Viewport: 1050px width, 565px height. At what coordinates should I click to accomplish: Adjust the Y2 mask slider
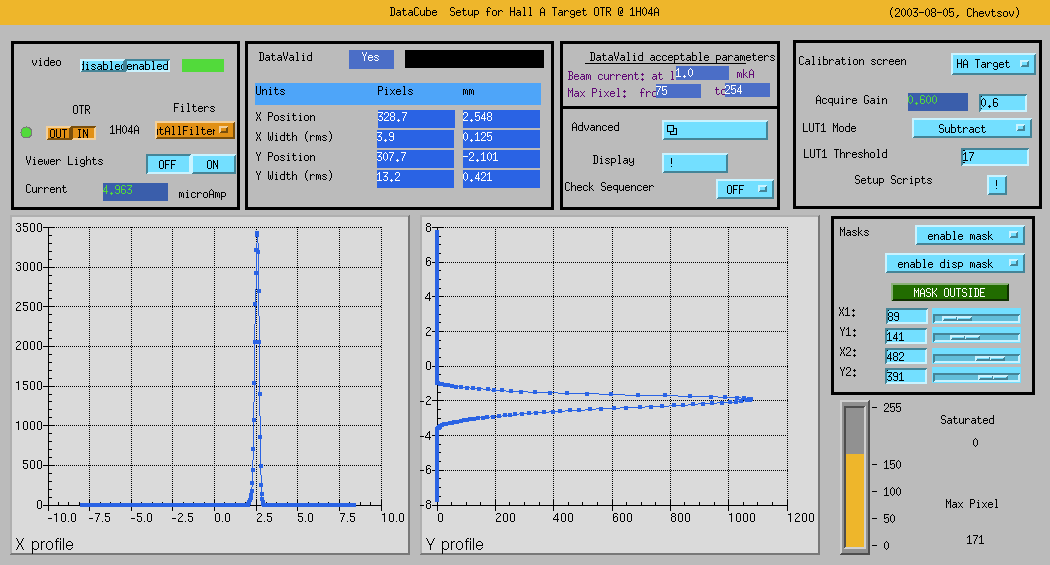coord(976,377)
